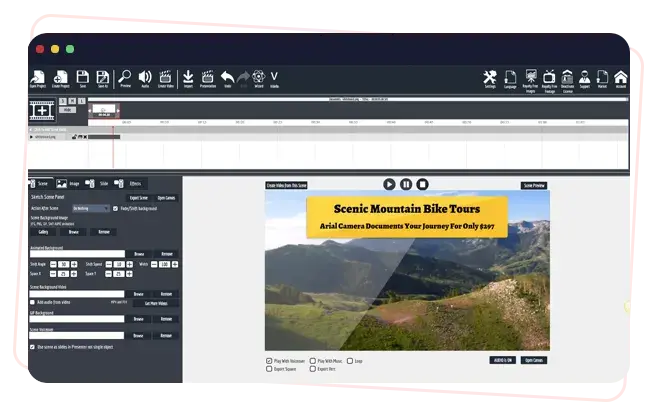Click the V toolbar icon
The image size is (662, 419).
click(274, 78)
